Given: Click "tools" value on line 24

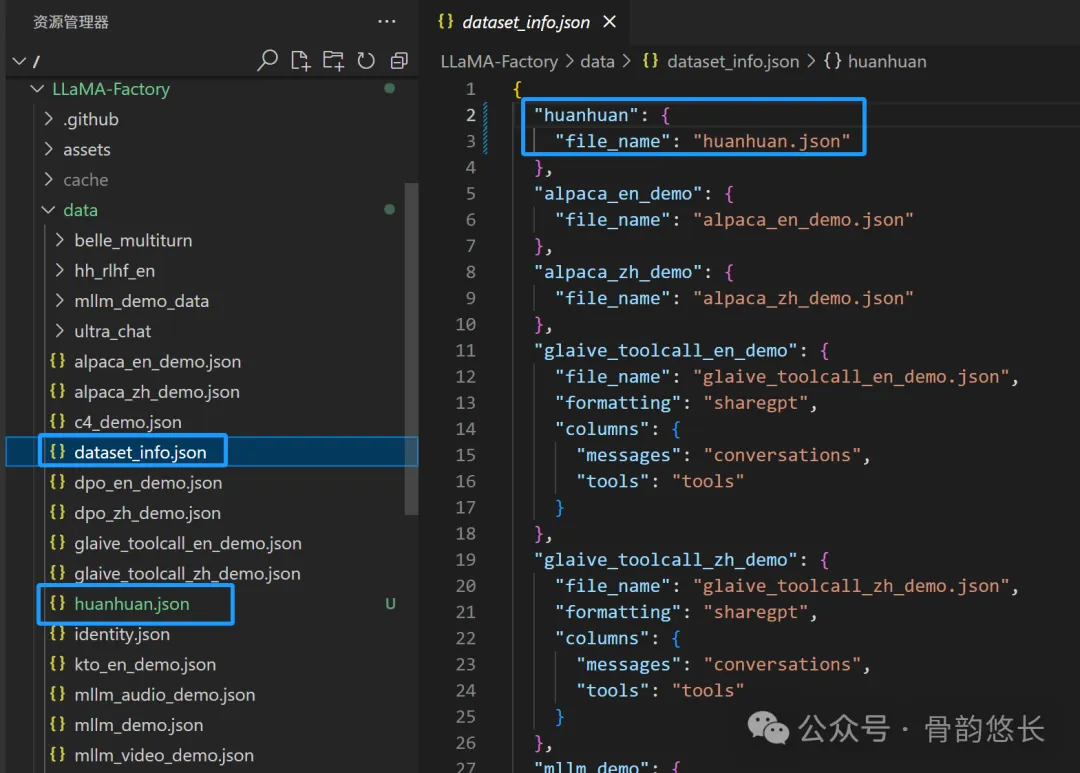Looking at the screenshot, I should tap(708, 691).
